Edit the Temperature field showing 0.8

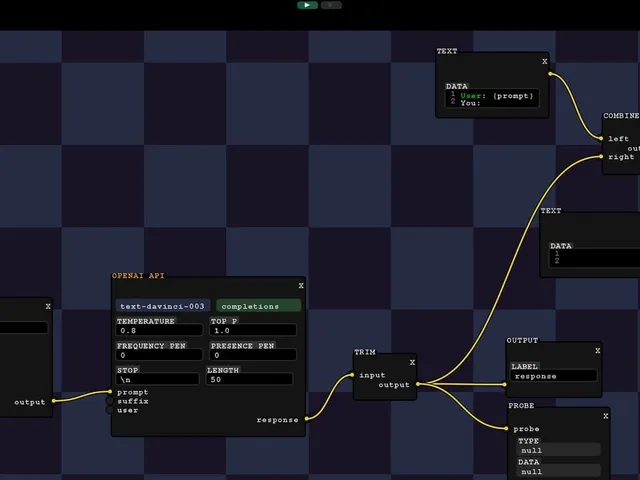(159, 330)
